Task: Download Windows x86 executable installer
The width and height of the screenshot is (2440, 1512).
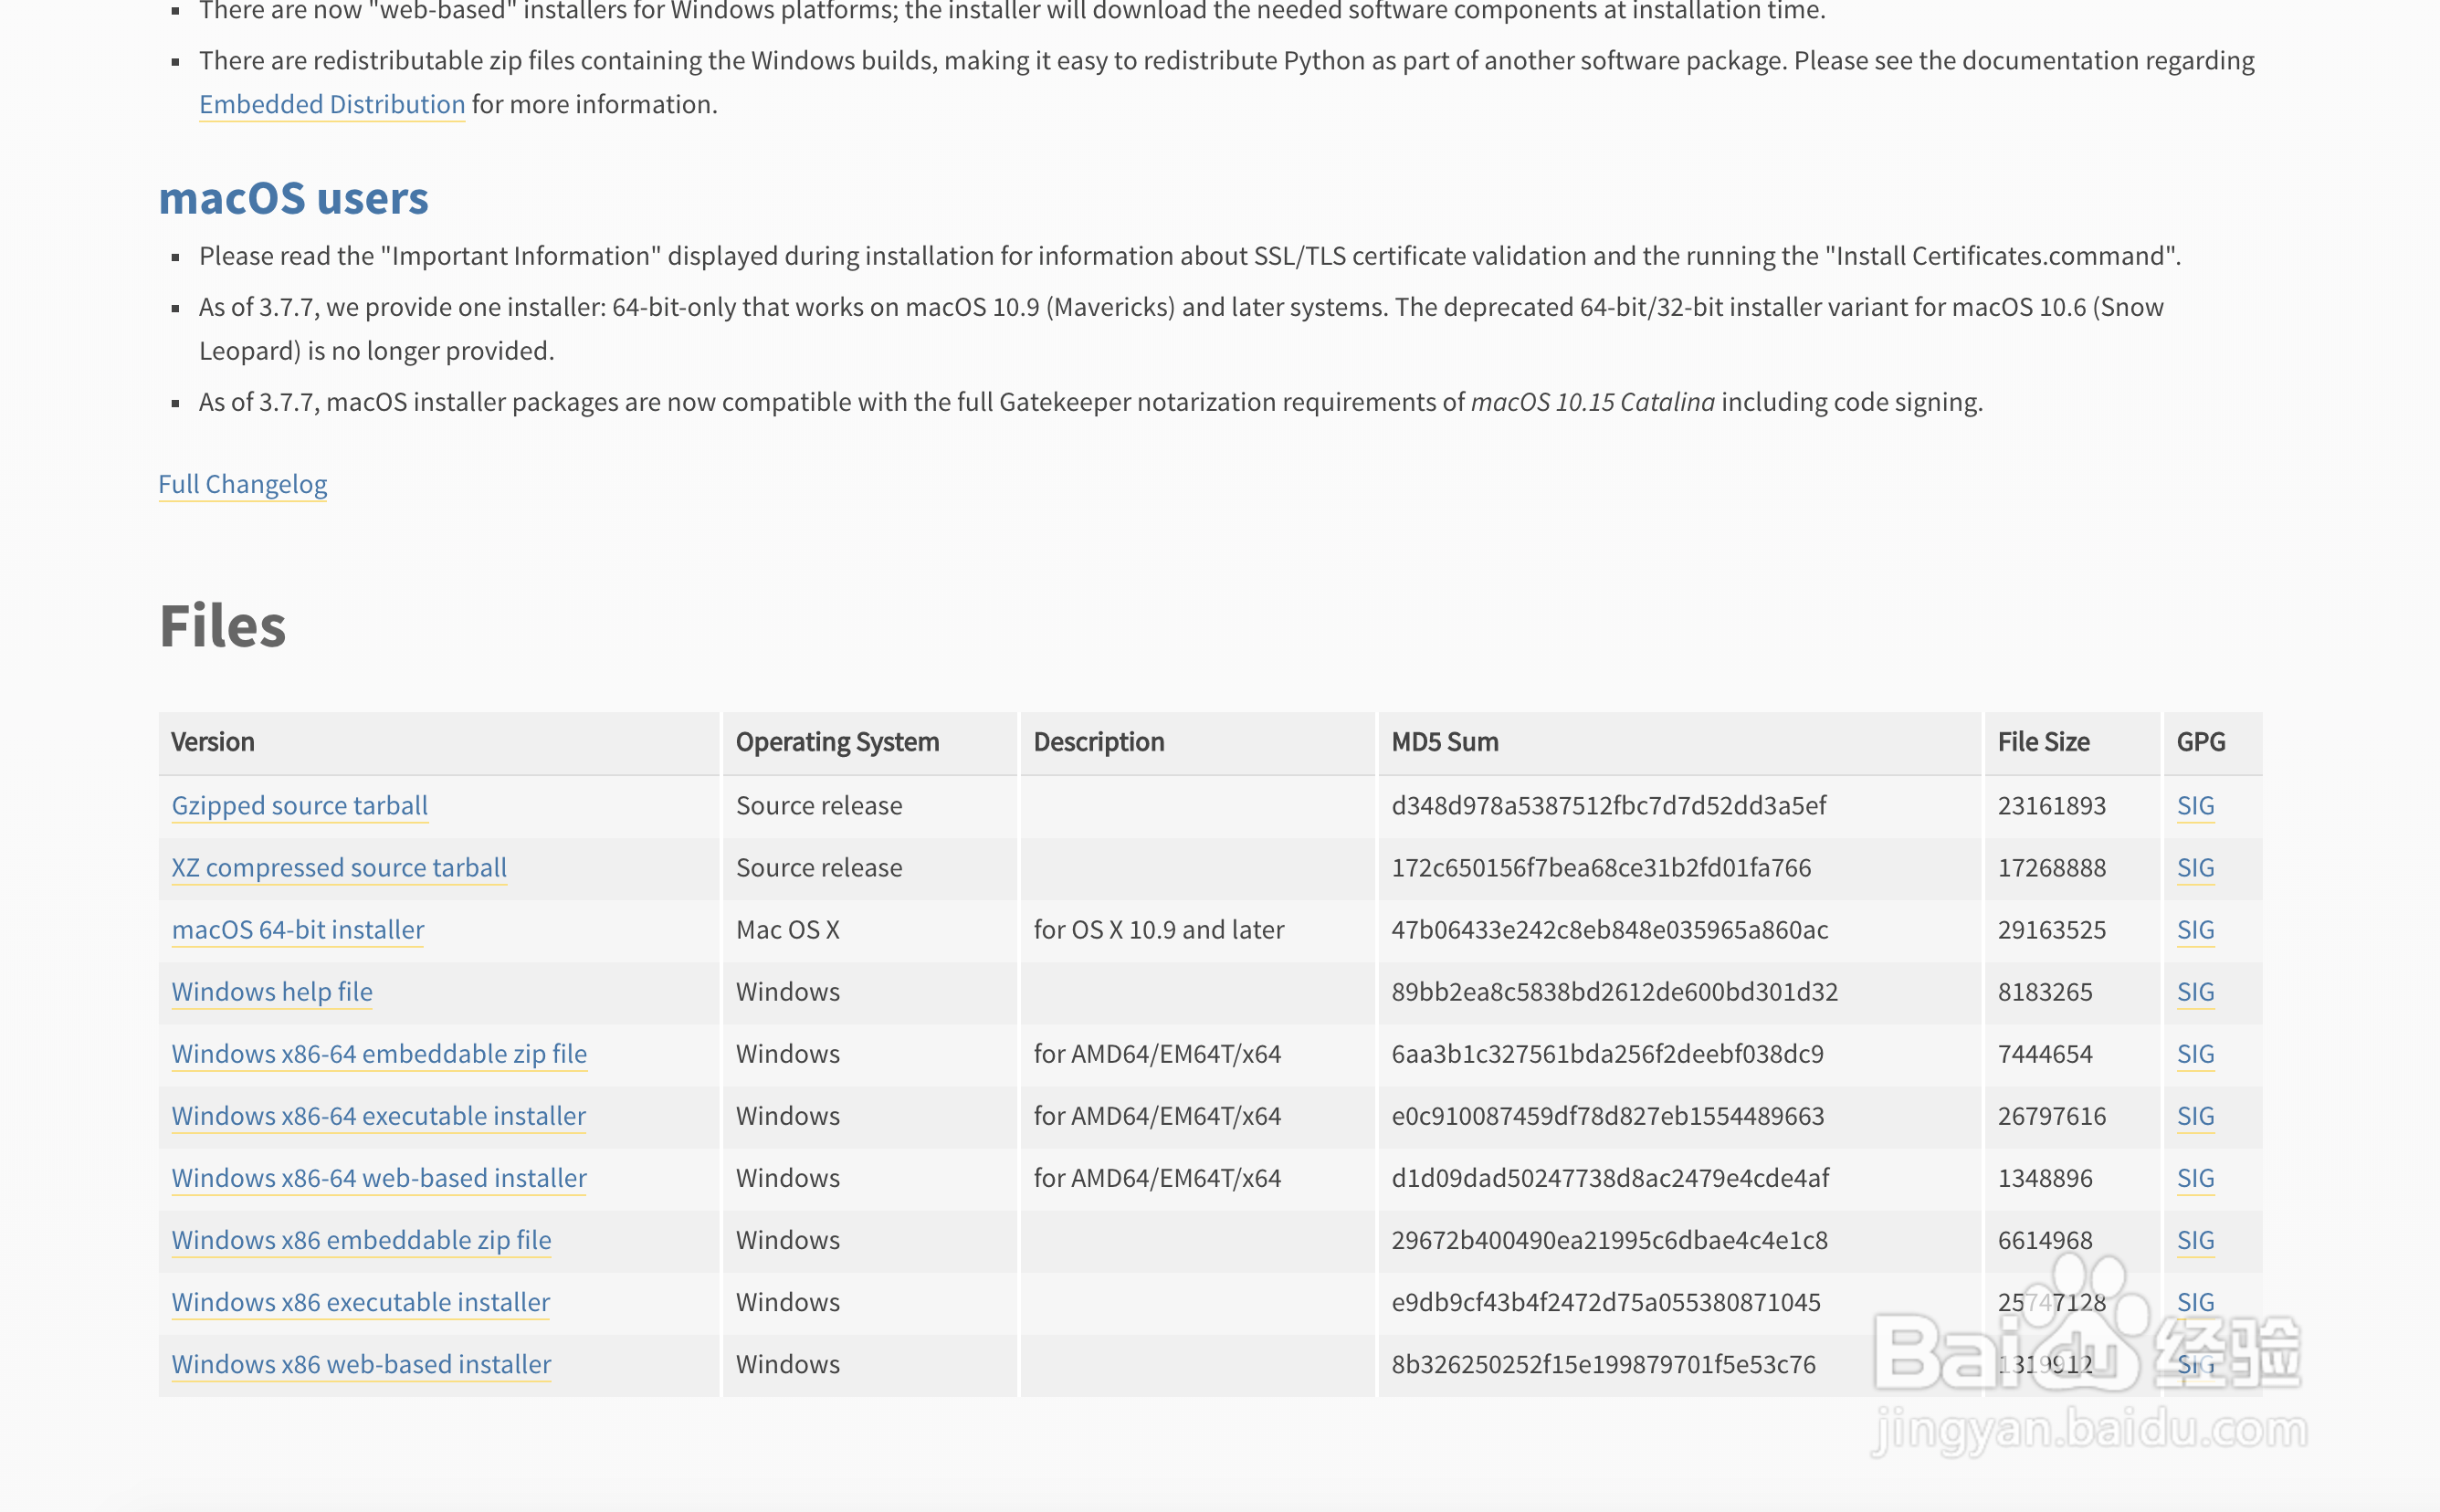Action: 360,1301
